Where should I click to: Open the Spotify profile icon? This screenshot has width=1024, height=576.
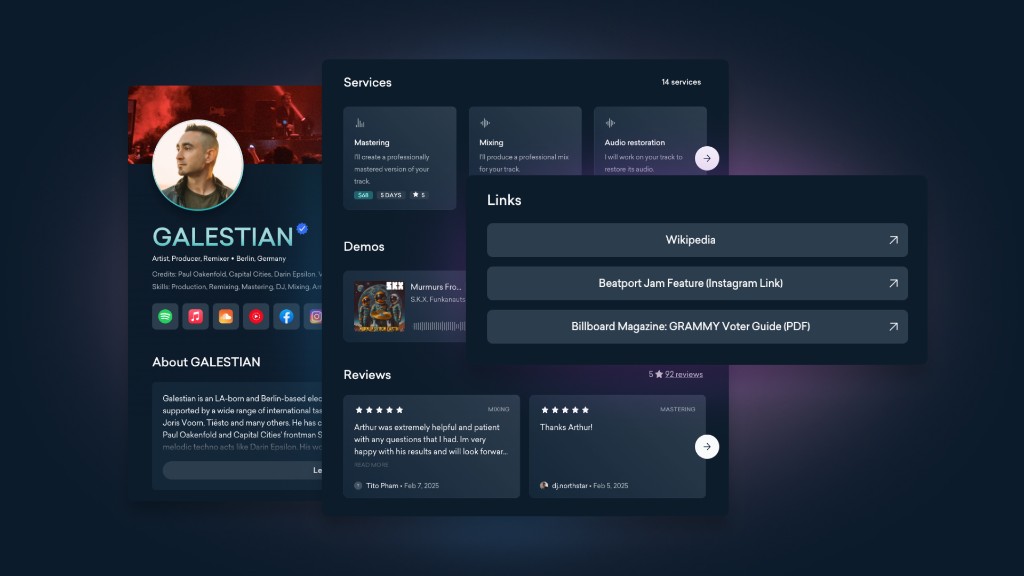point(165,316)
